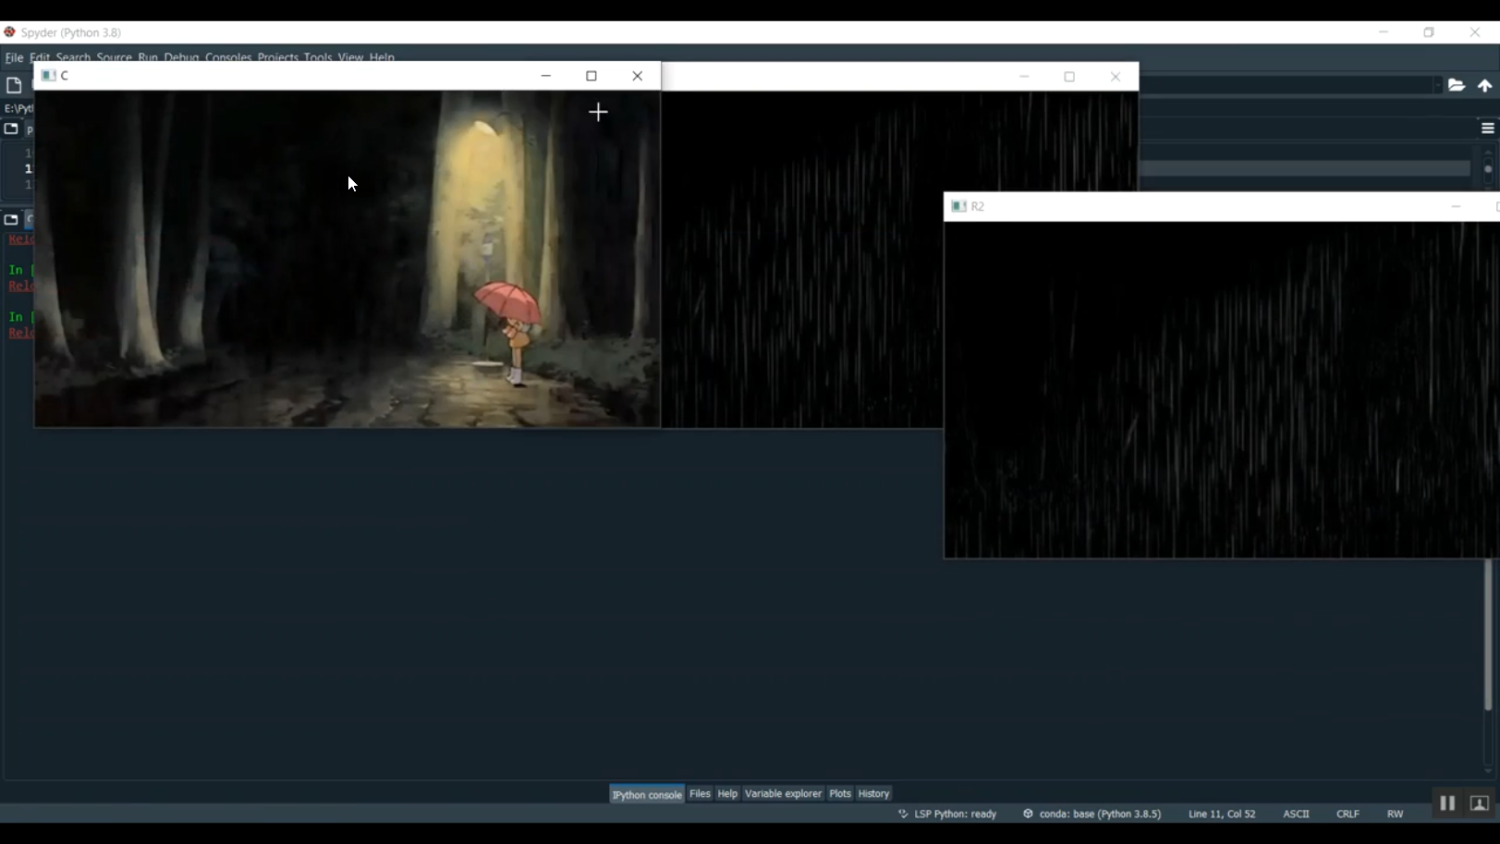Screen dimensions: 1500x844
Task: Click the New file icon in toolbar
Action: pyautogui.click(x=14, y=86)
